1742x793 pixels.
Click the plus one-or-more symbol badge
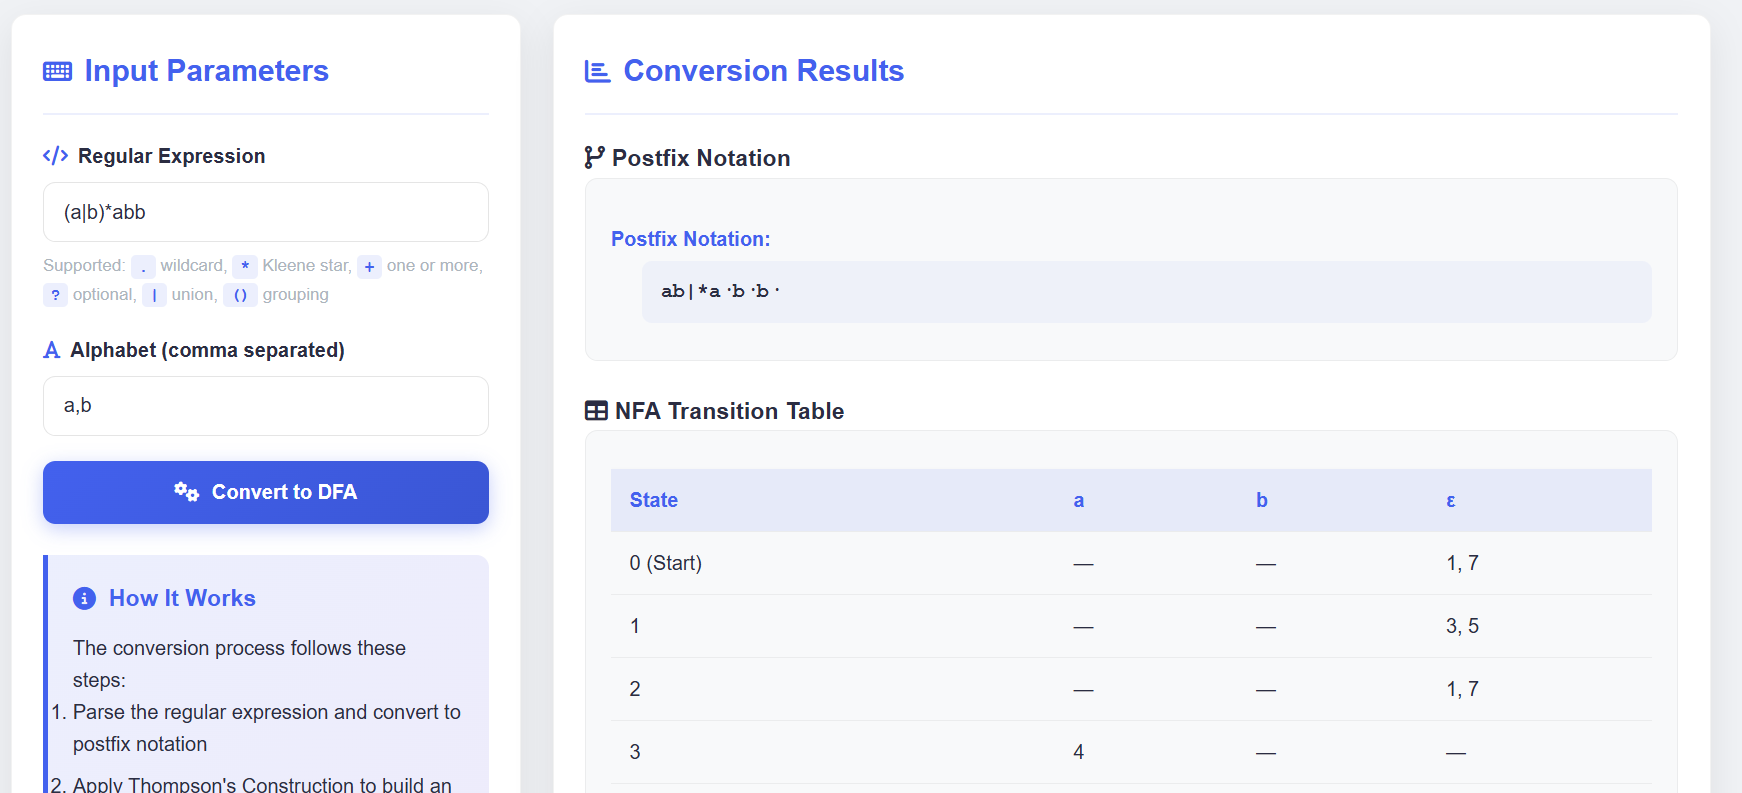369,266
